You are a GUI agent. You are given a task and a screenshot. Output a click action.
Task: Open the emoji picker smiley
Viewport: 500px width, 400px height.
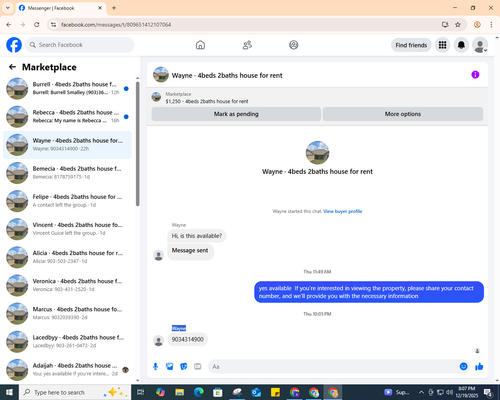pyautogui.click(x=463, y=367)
